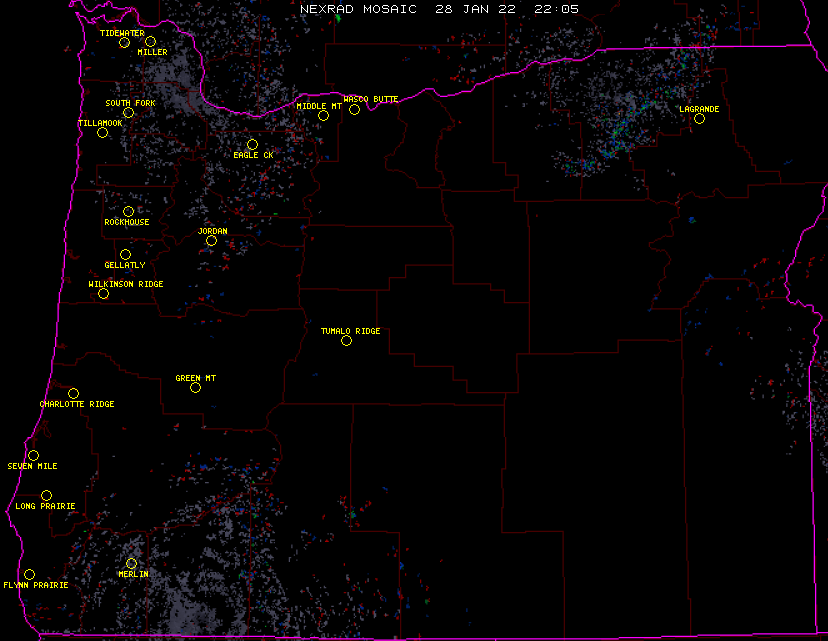Click the Rockhouse station circle
The width and height of the screenshot is (828, 641).
tap(128, 211)
